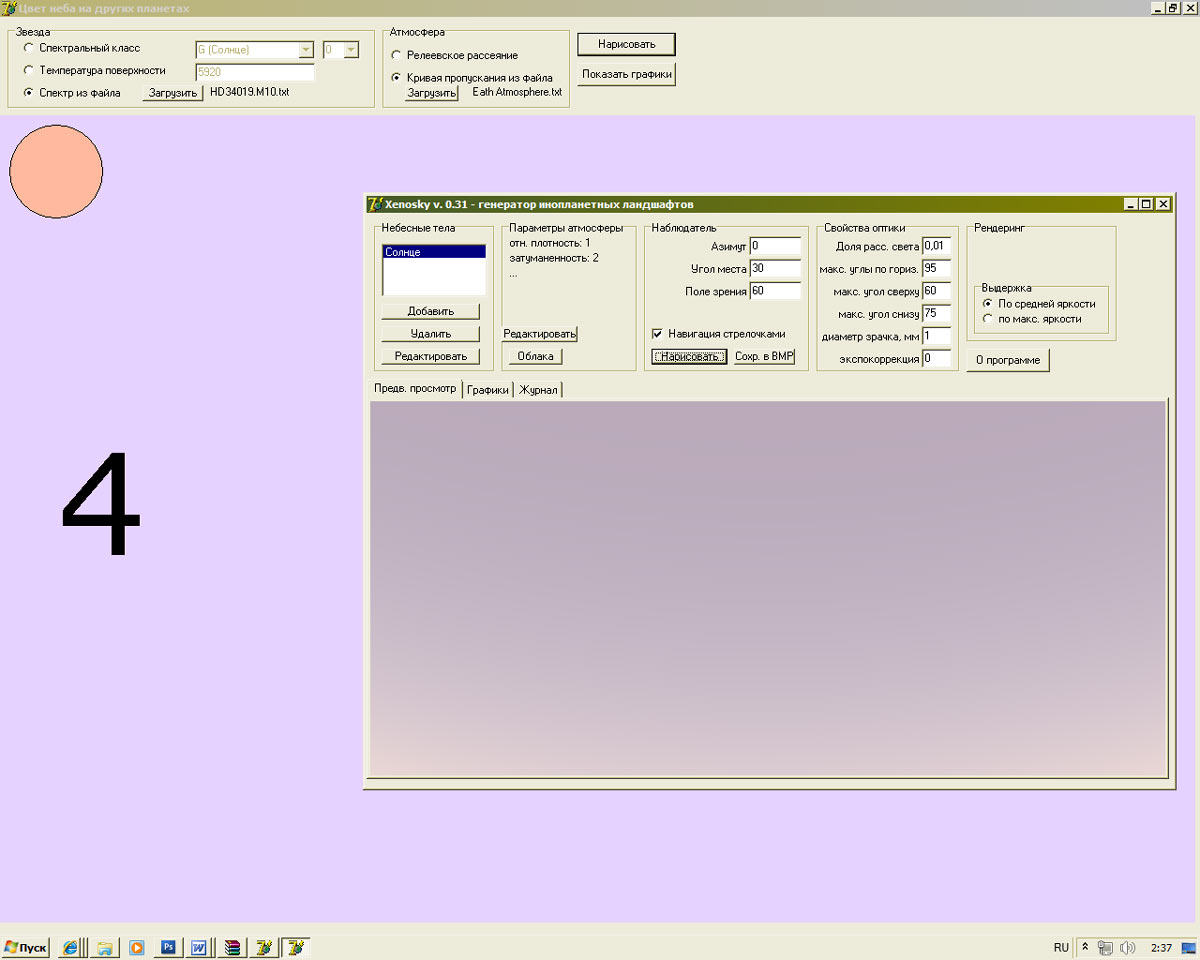Screen dimensions: 1200x960
Task: Click the затуманенность: 2 text
Action: pos(554,258)
